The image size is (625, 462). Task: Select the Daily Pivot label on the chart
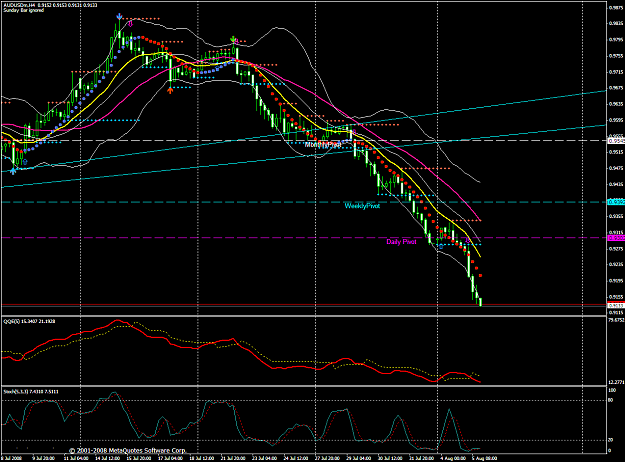[401, 242]
